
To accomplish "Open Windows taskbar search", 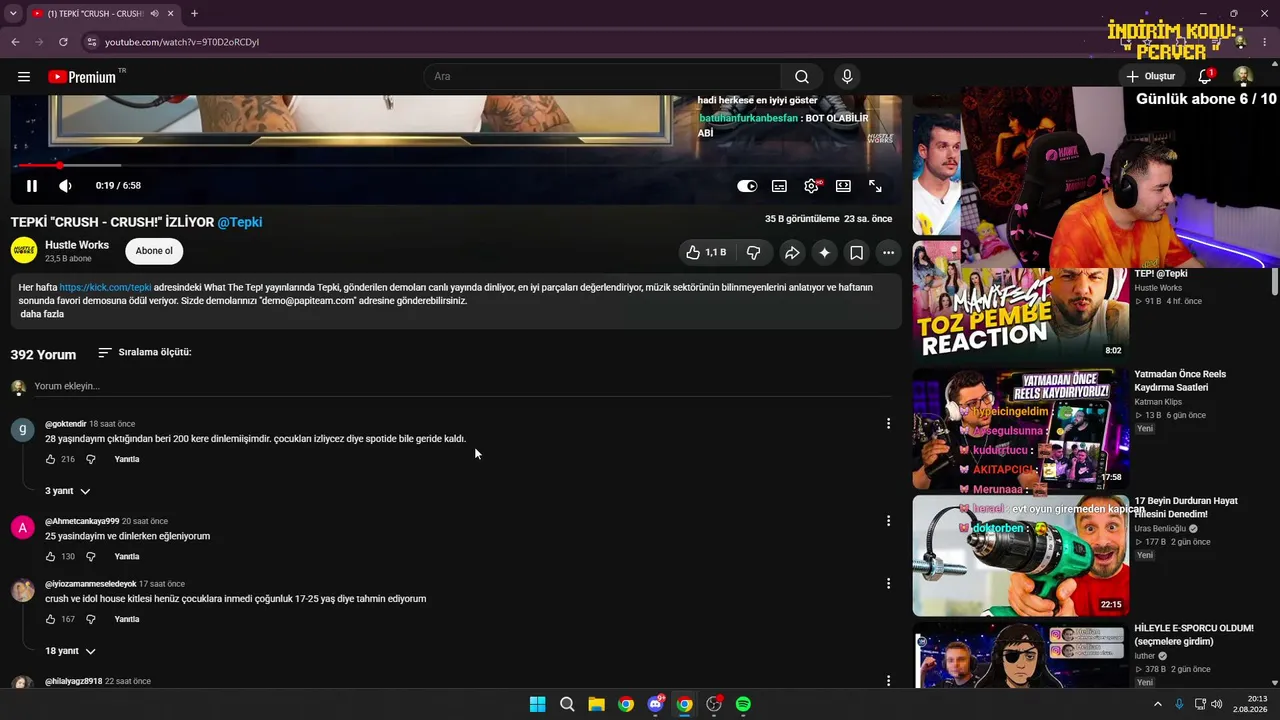I will click(x=567, y=704).
